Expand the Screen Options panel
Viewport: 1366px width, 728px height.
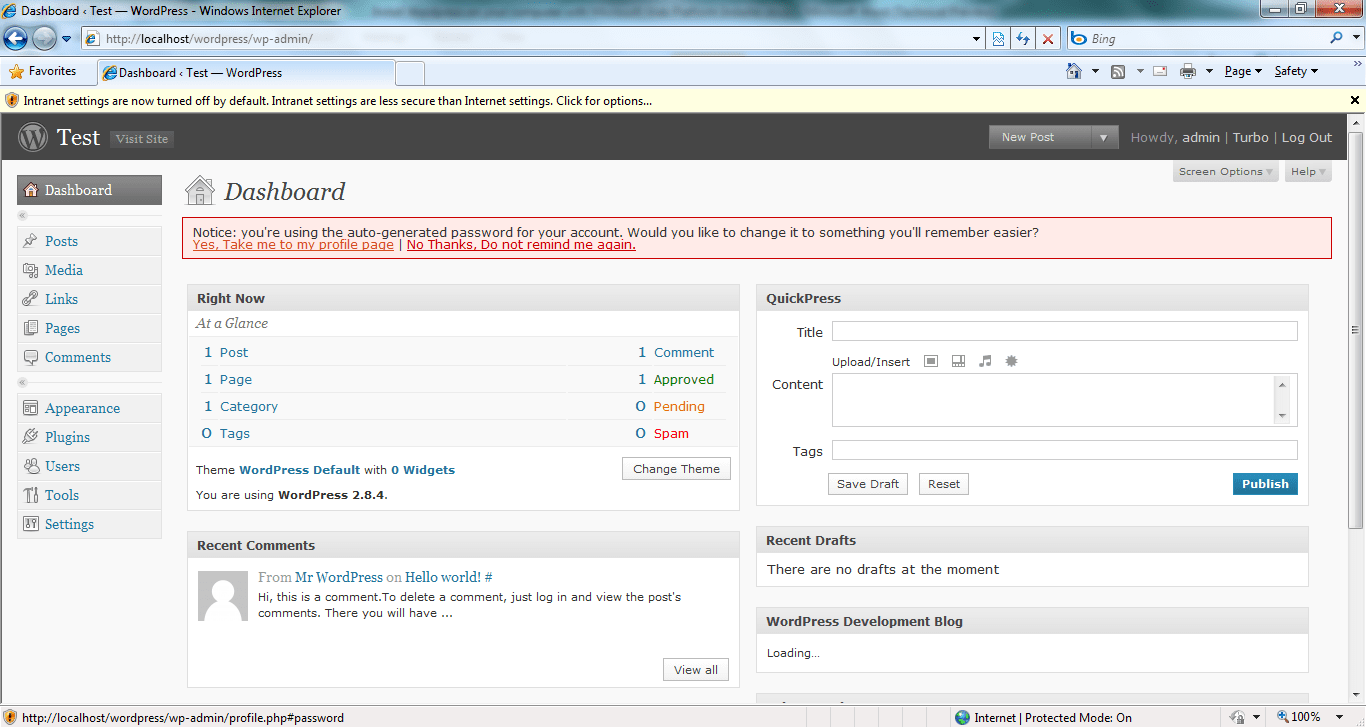(1226, 171)
